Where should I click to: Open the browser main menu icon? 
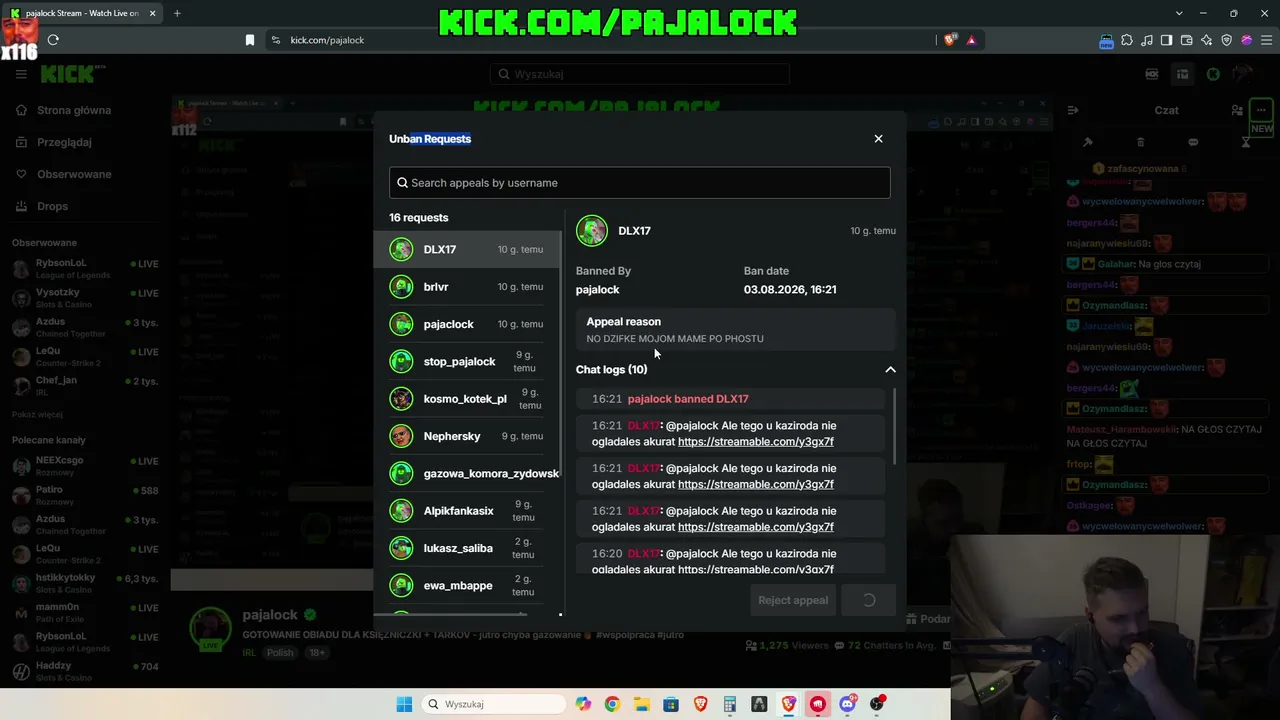tap(1266, 40)
